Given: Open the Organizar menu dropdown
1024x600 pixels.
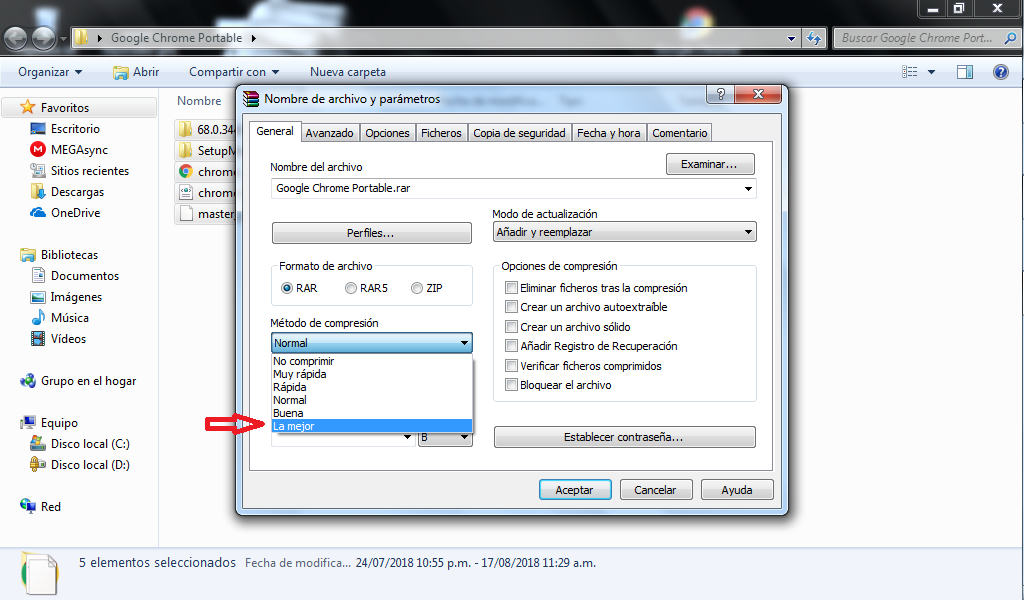Looking at the screenshot, I should click(x=50, y=72).
